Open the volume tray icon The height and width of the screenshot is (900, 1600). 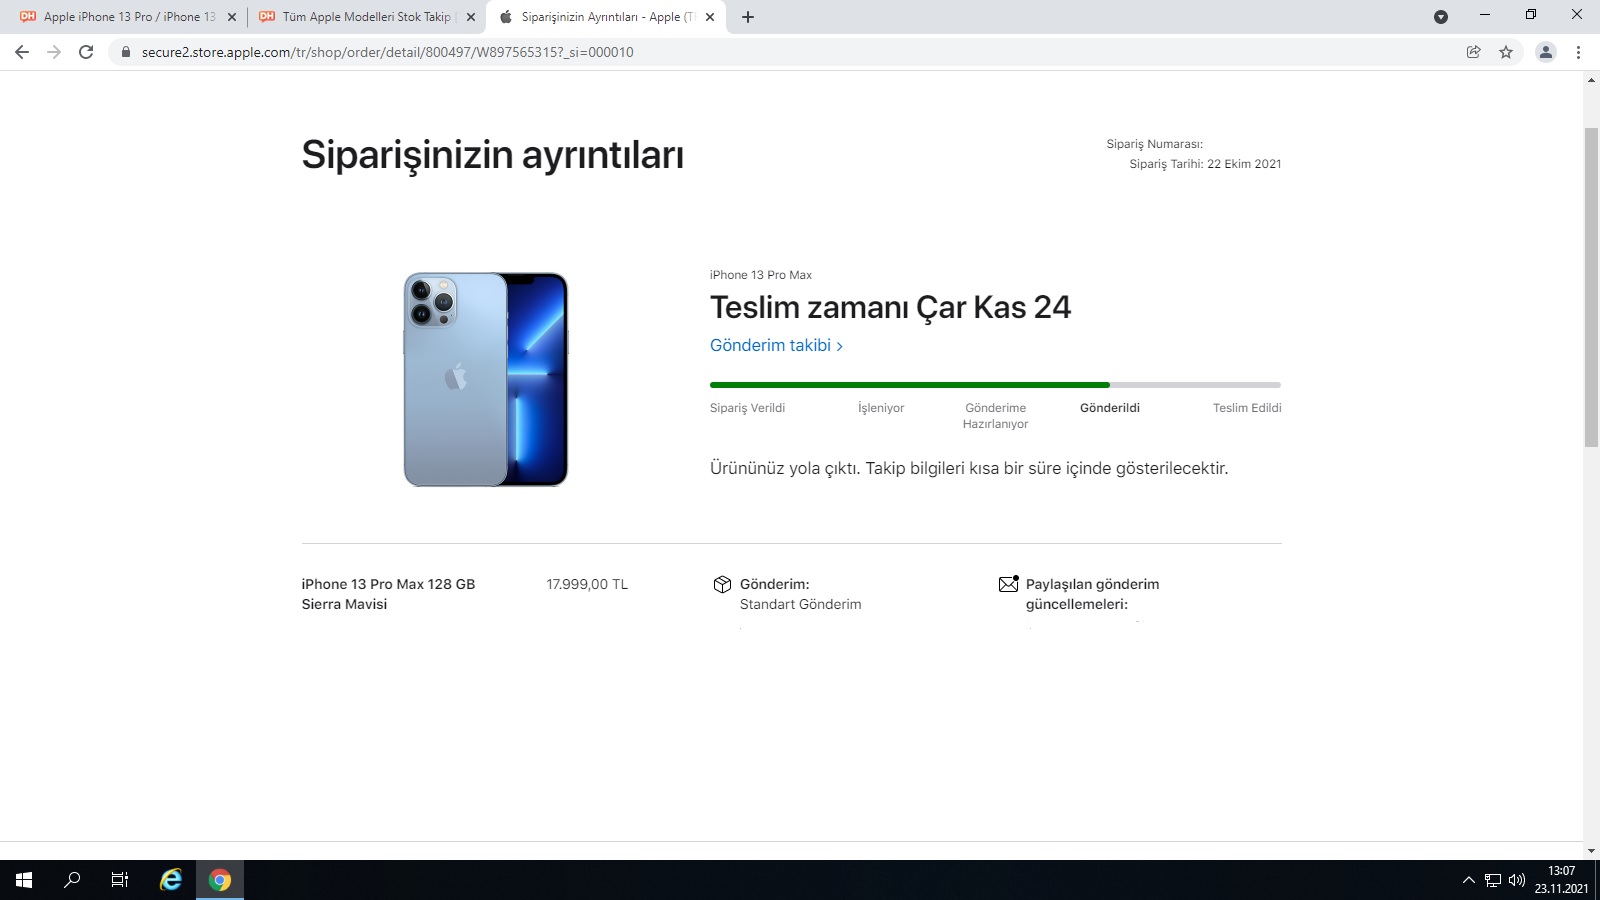[x=1517, y=880]
